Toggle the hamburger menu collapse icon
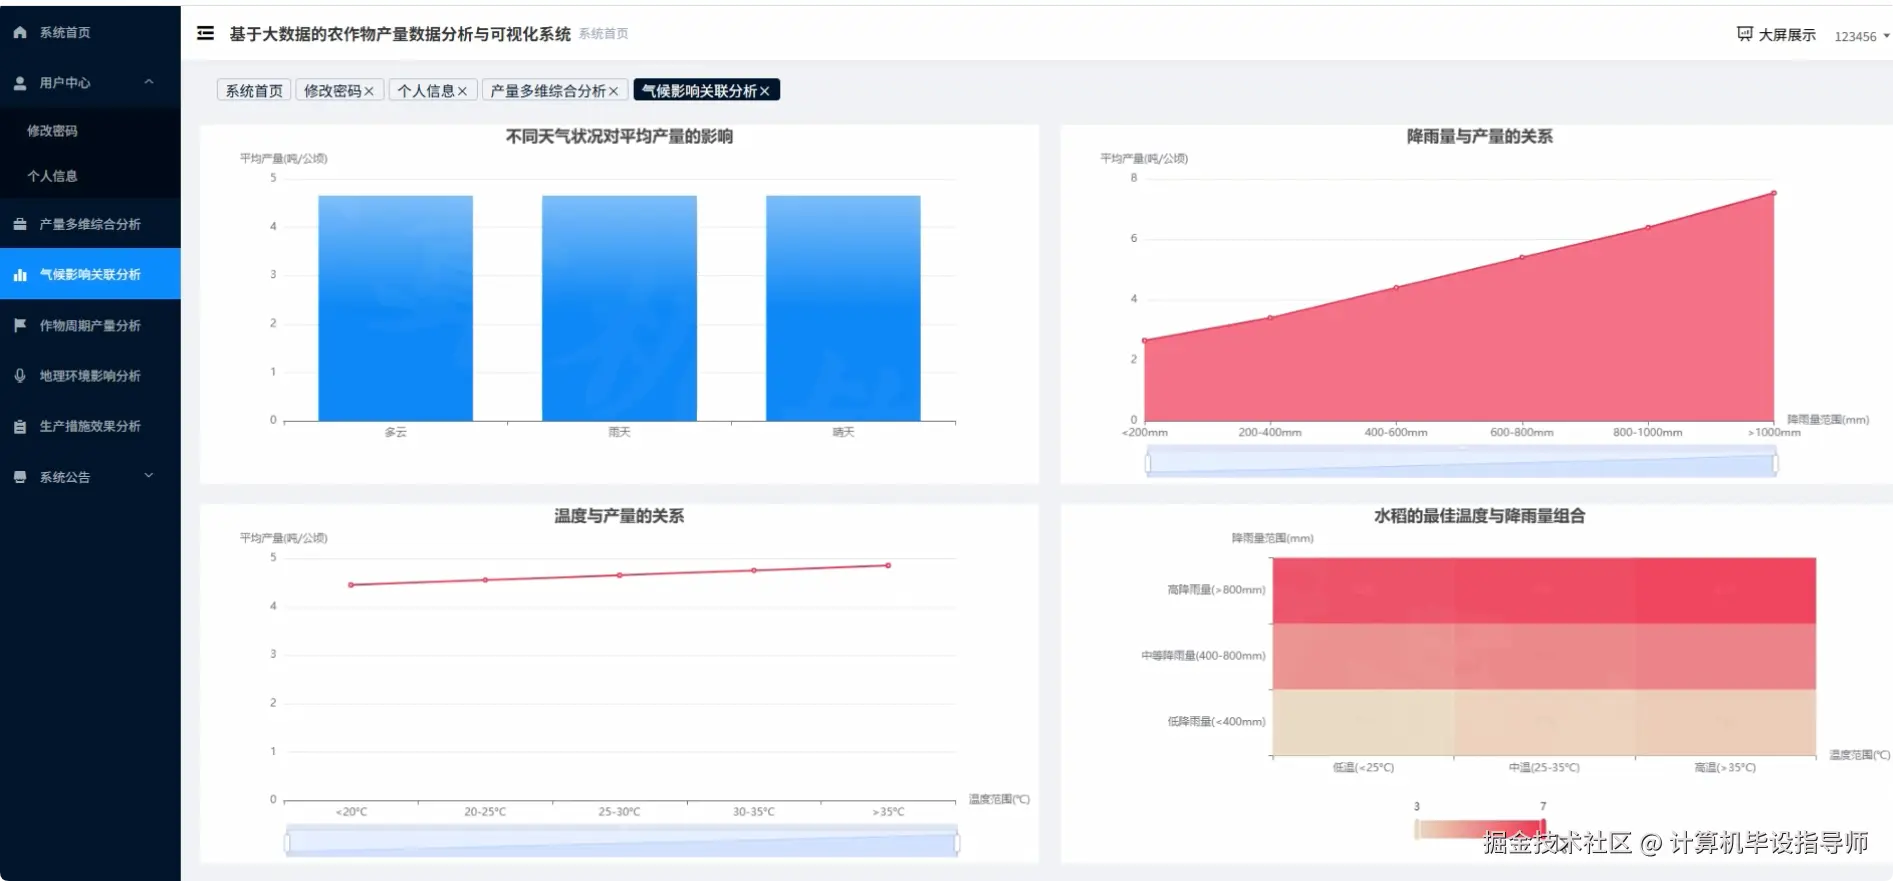This screenshot has height=881, width=1893. (x=206, y=33)
